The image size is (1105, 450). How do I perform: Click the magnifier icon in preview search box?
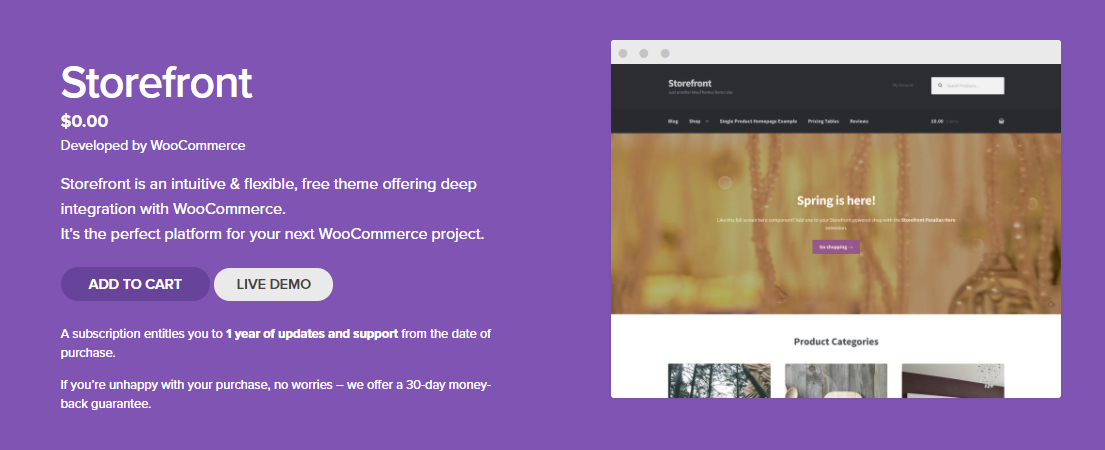(940, 85)
